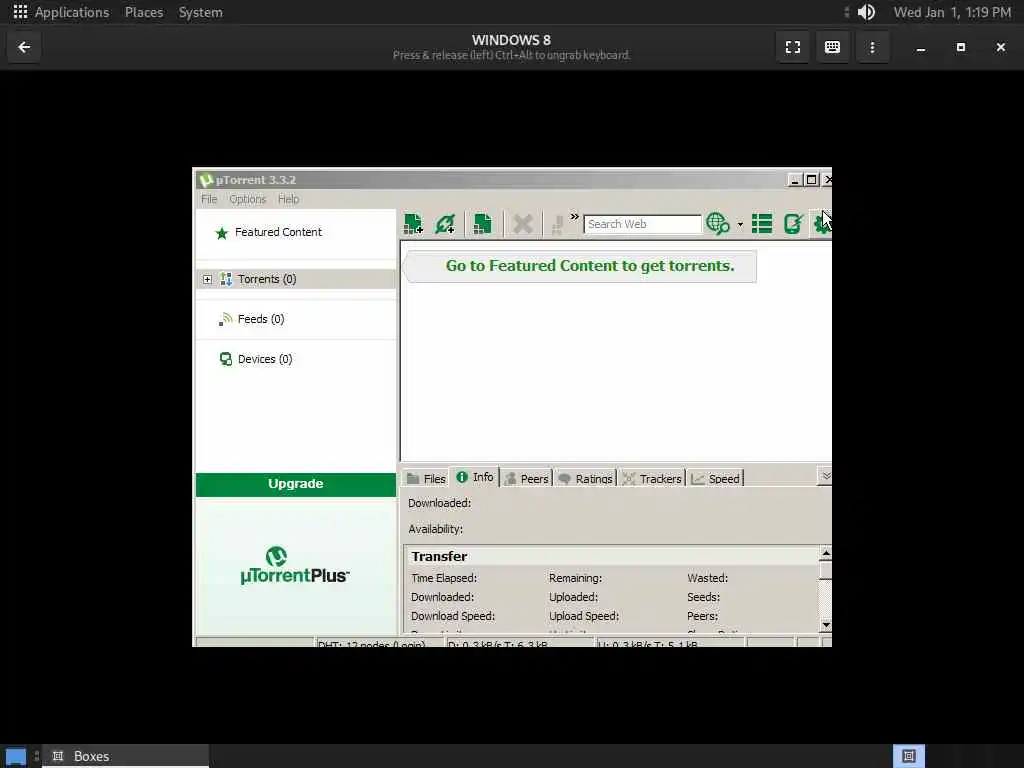Click the Create New Torrent icon

tap(483, 224)
